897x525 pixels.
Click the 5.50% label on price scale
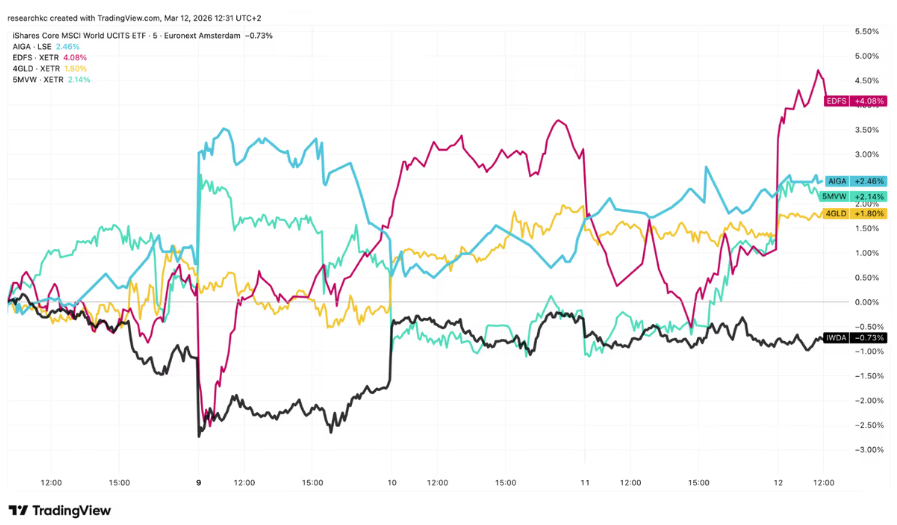point(867,31)
